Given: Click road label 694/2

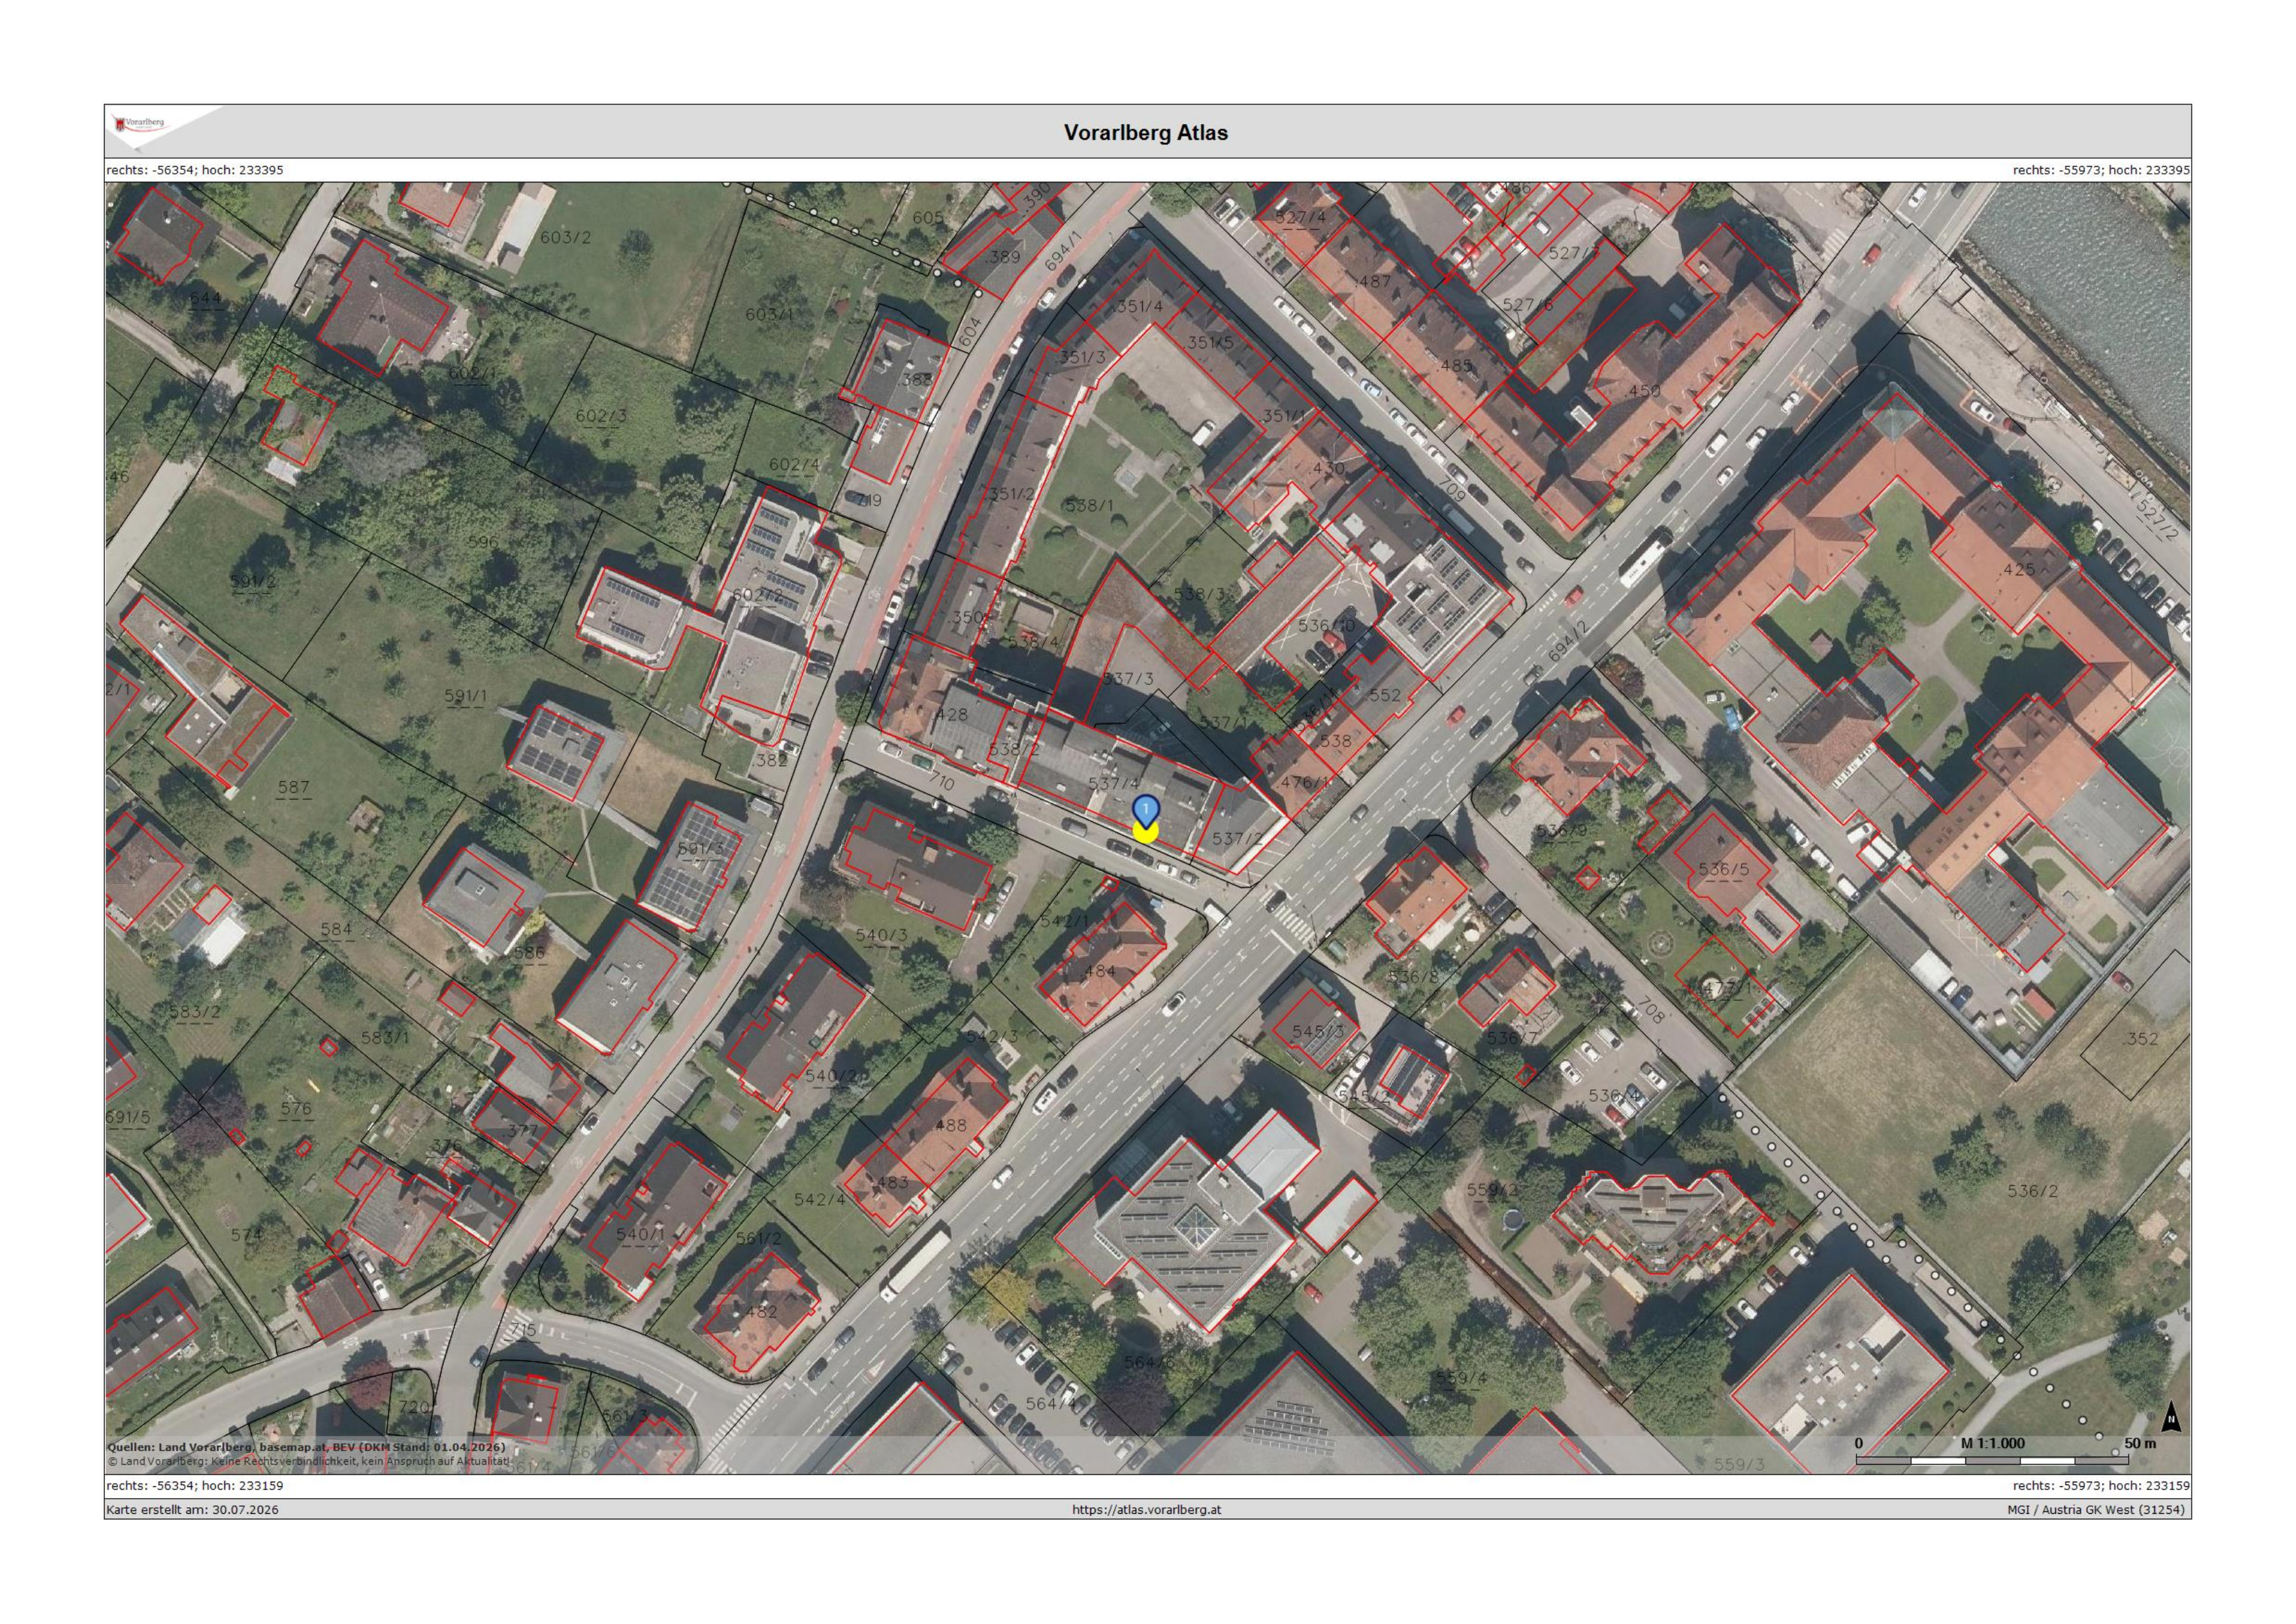Looking at the screenshot, I should point(1567,643).
